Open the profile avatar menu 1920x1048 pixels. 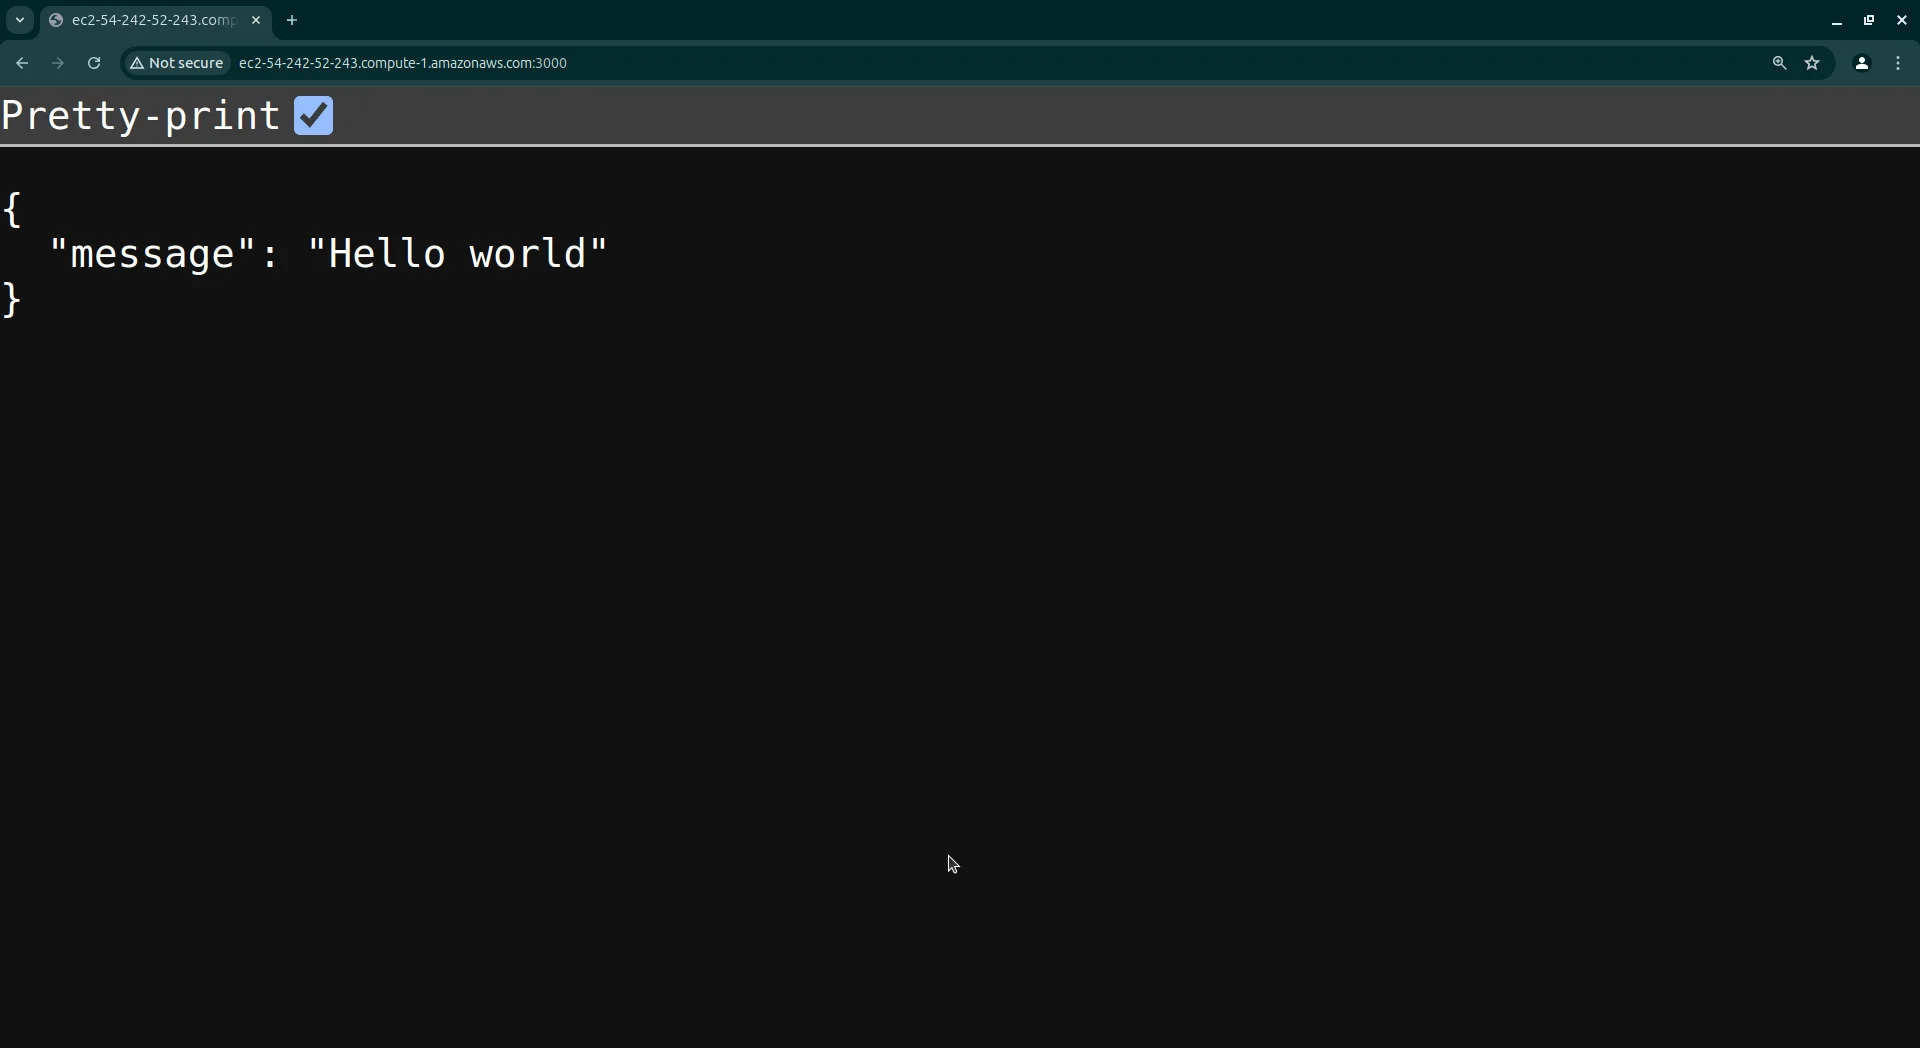coord(1862,63)
